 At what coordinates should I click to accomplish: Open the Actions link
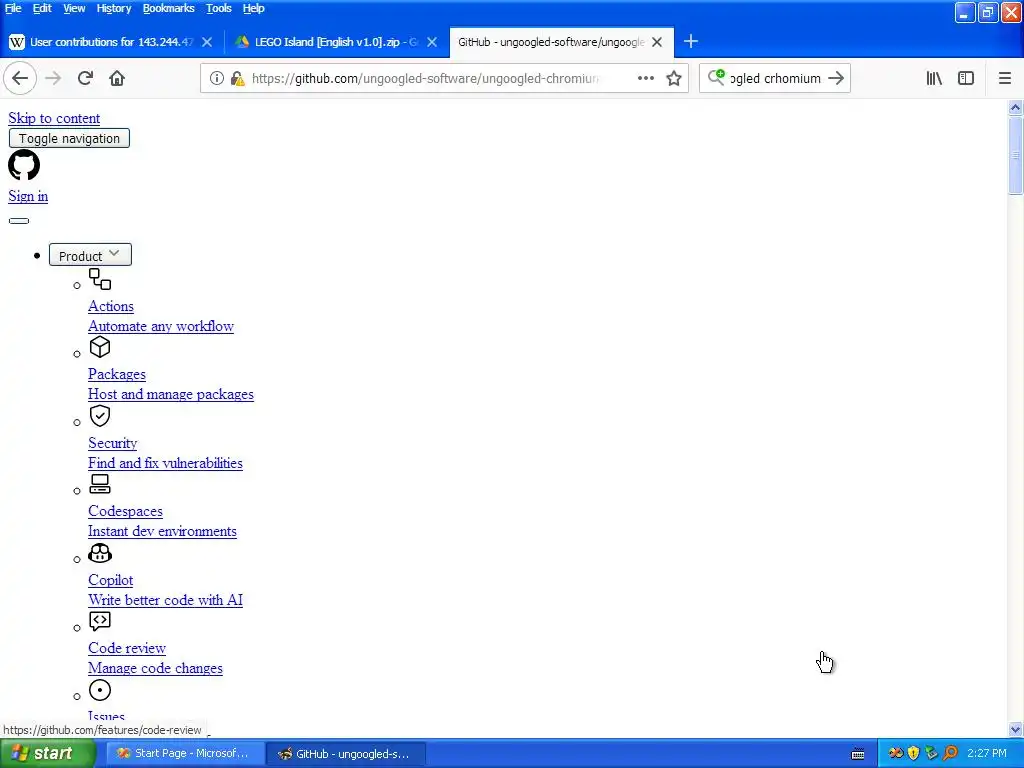pyautogui.click(x=111, y=306)
